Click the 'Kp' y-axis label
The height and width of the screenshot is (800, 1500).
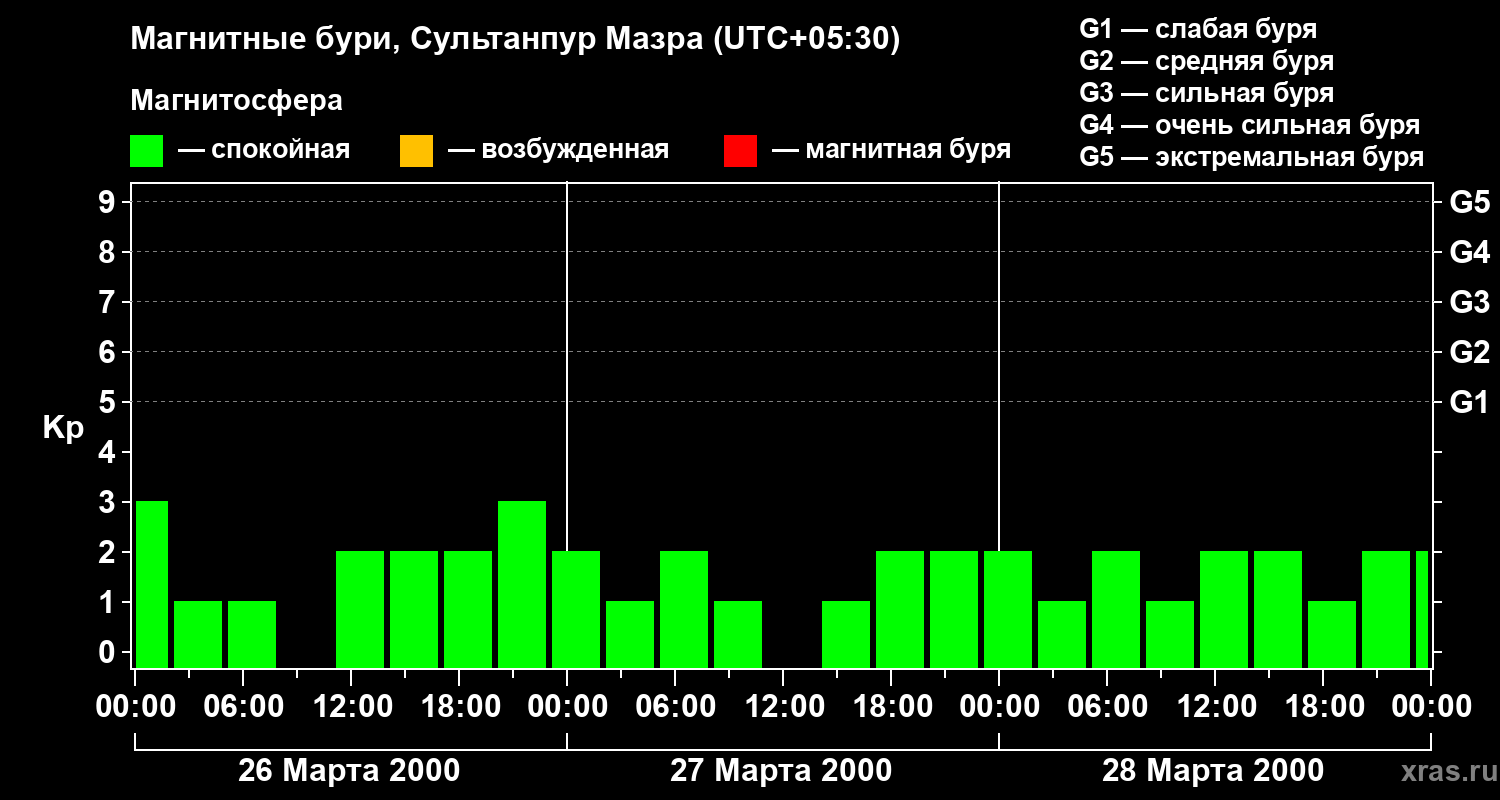tap(63, 427)
